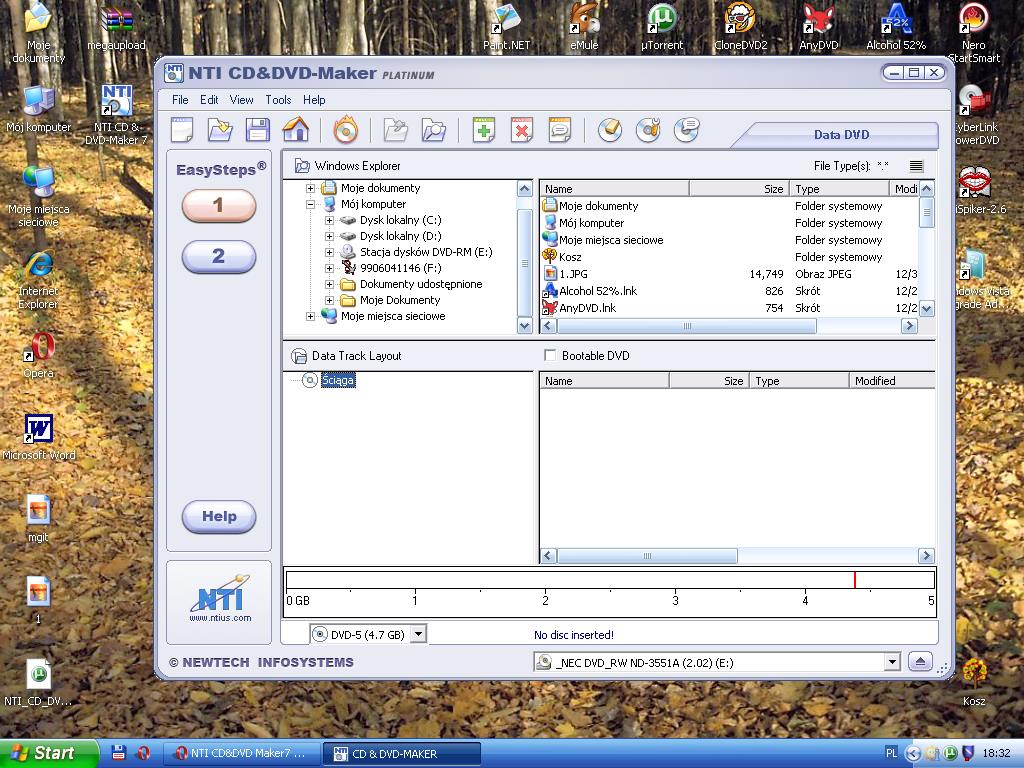
Task: Click EasySteps button 2
Action: 219,256
